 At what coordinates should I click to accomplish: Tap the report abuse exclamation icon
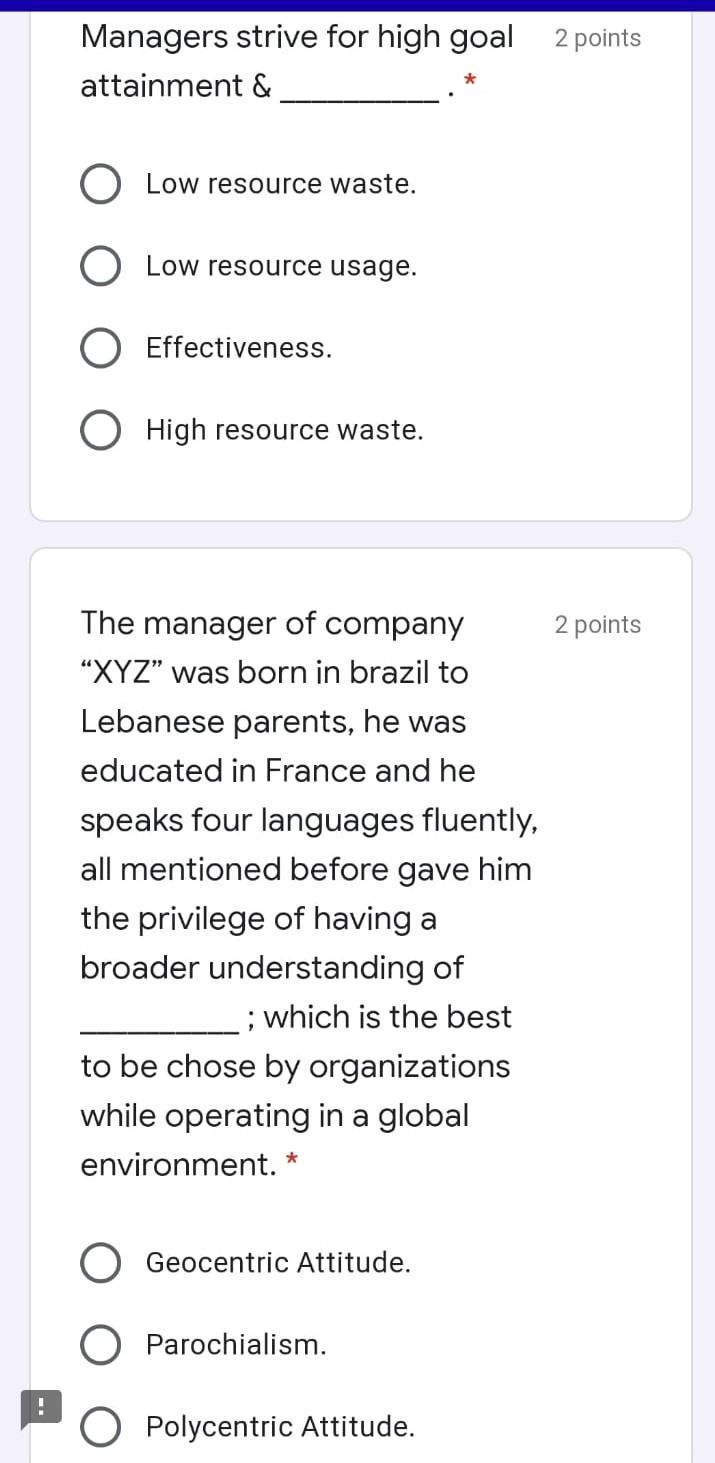point(40,1410)
